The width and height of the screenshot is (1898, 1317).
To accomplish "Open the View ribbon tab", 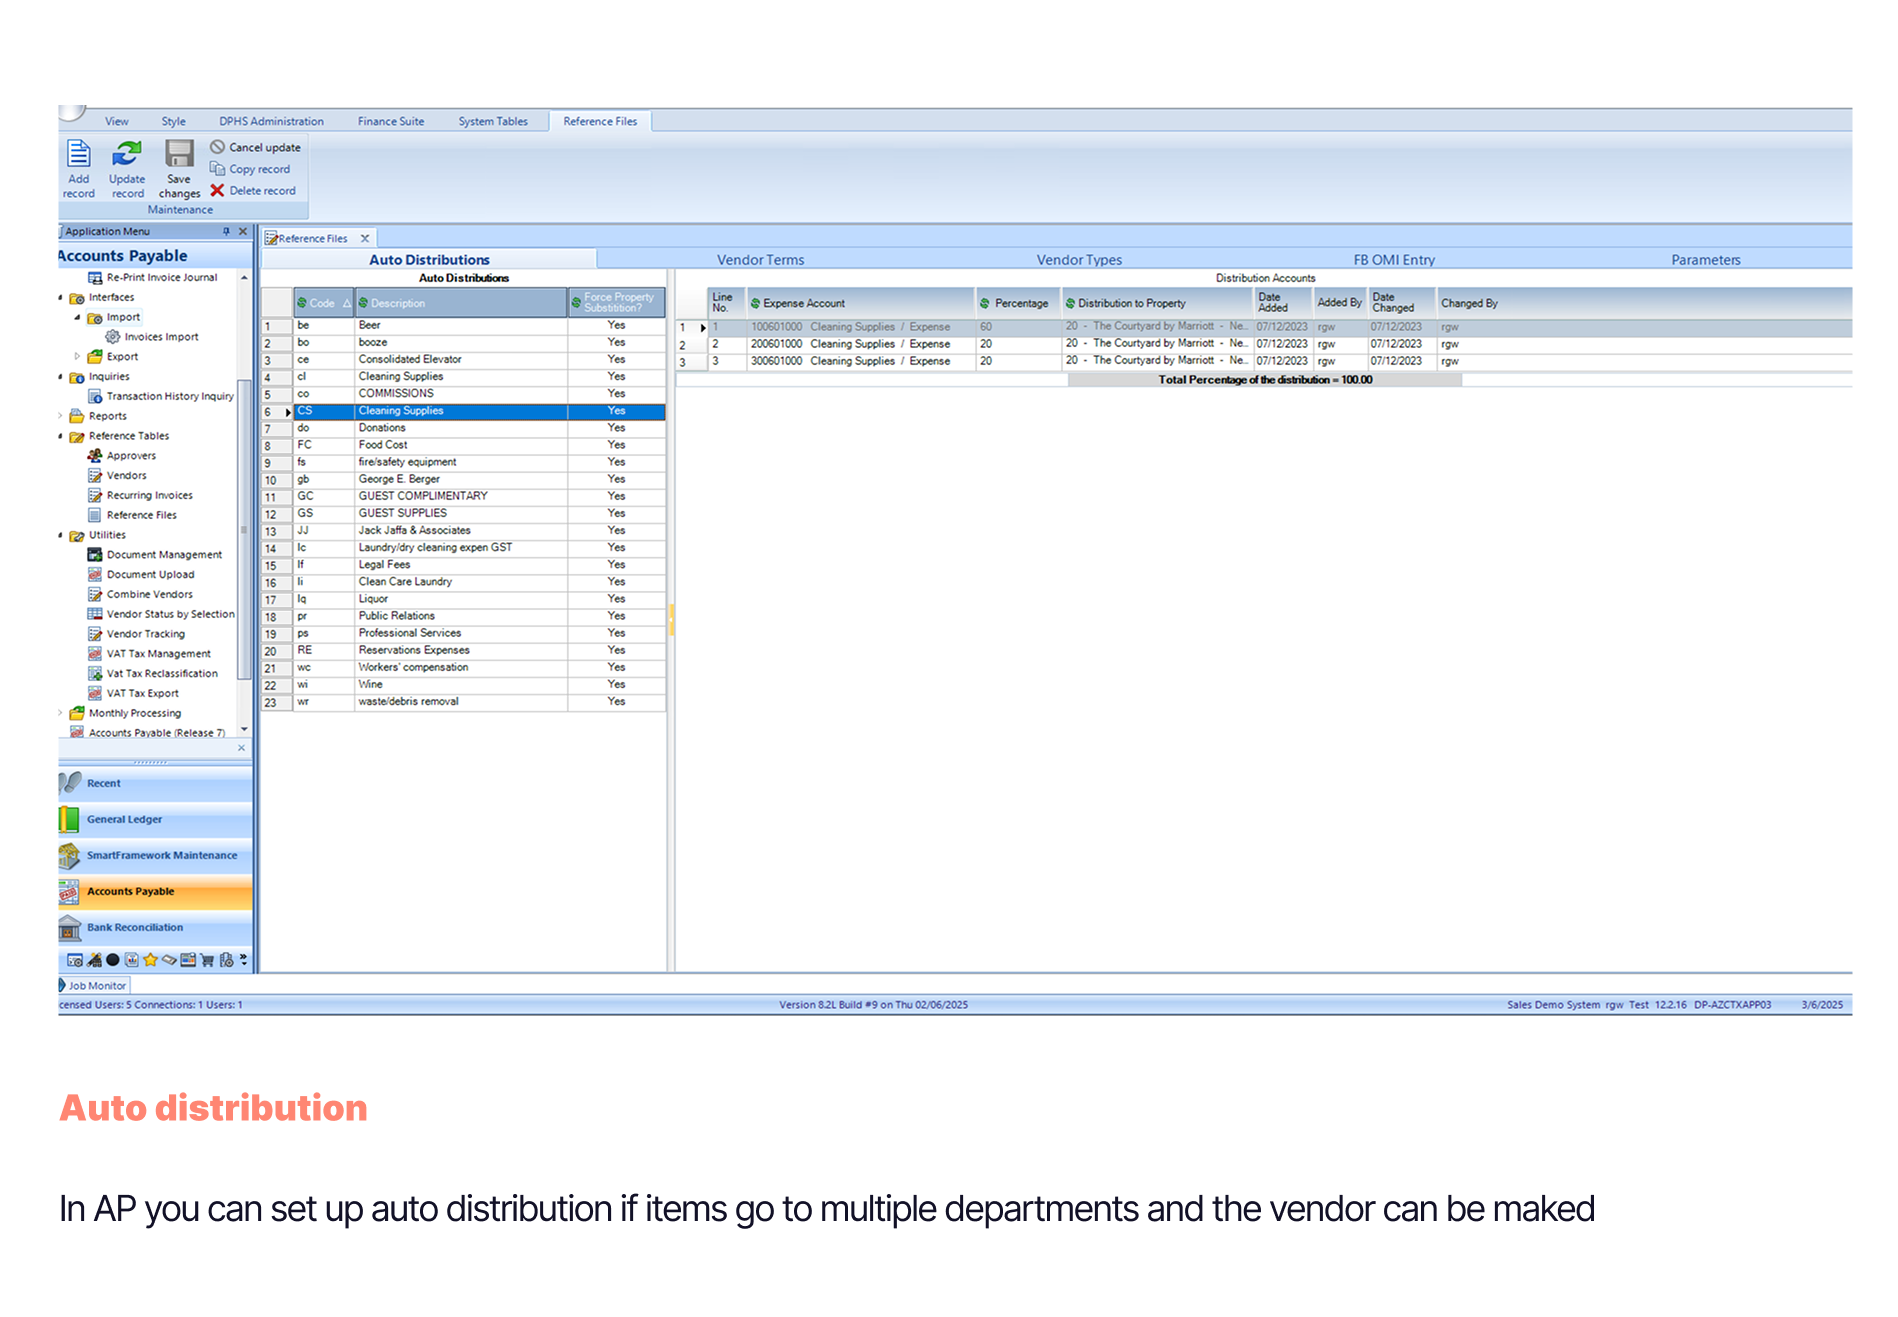I will (x=117, y=121).
